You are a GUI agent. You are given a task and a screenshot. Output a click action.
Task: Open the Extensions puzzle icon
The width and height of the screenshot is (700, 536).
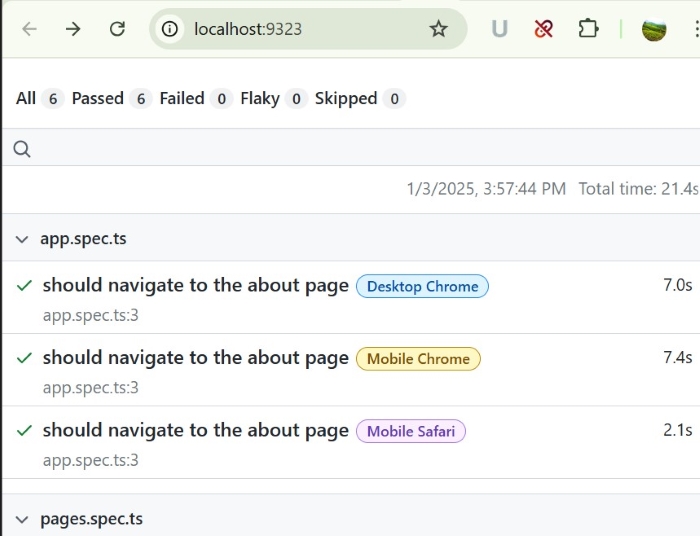click(x=588, y=29)
